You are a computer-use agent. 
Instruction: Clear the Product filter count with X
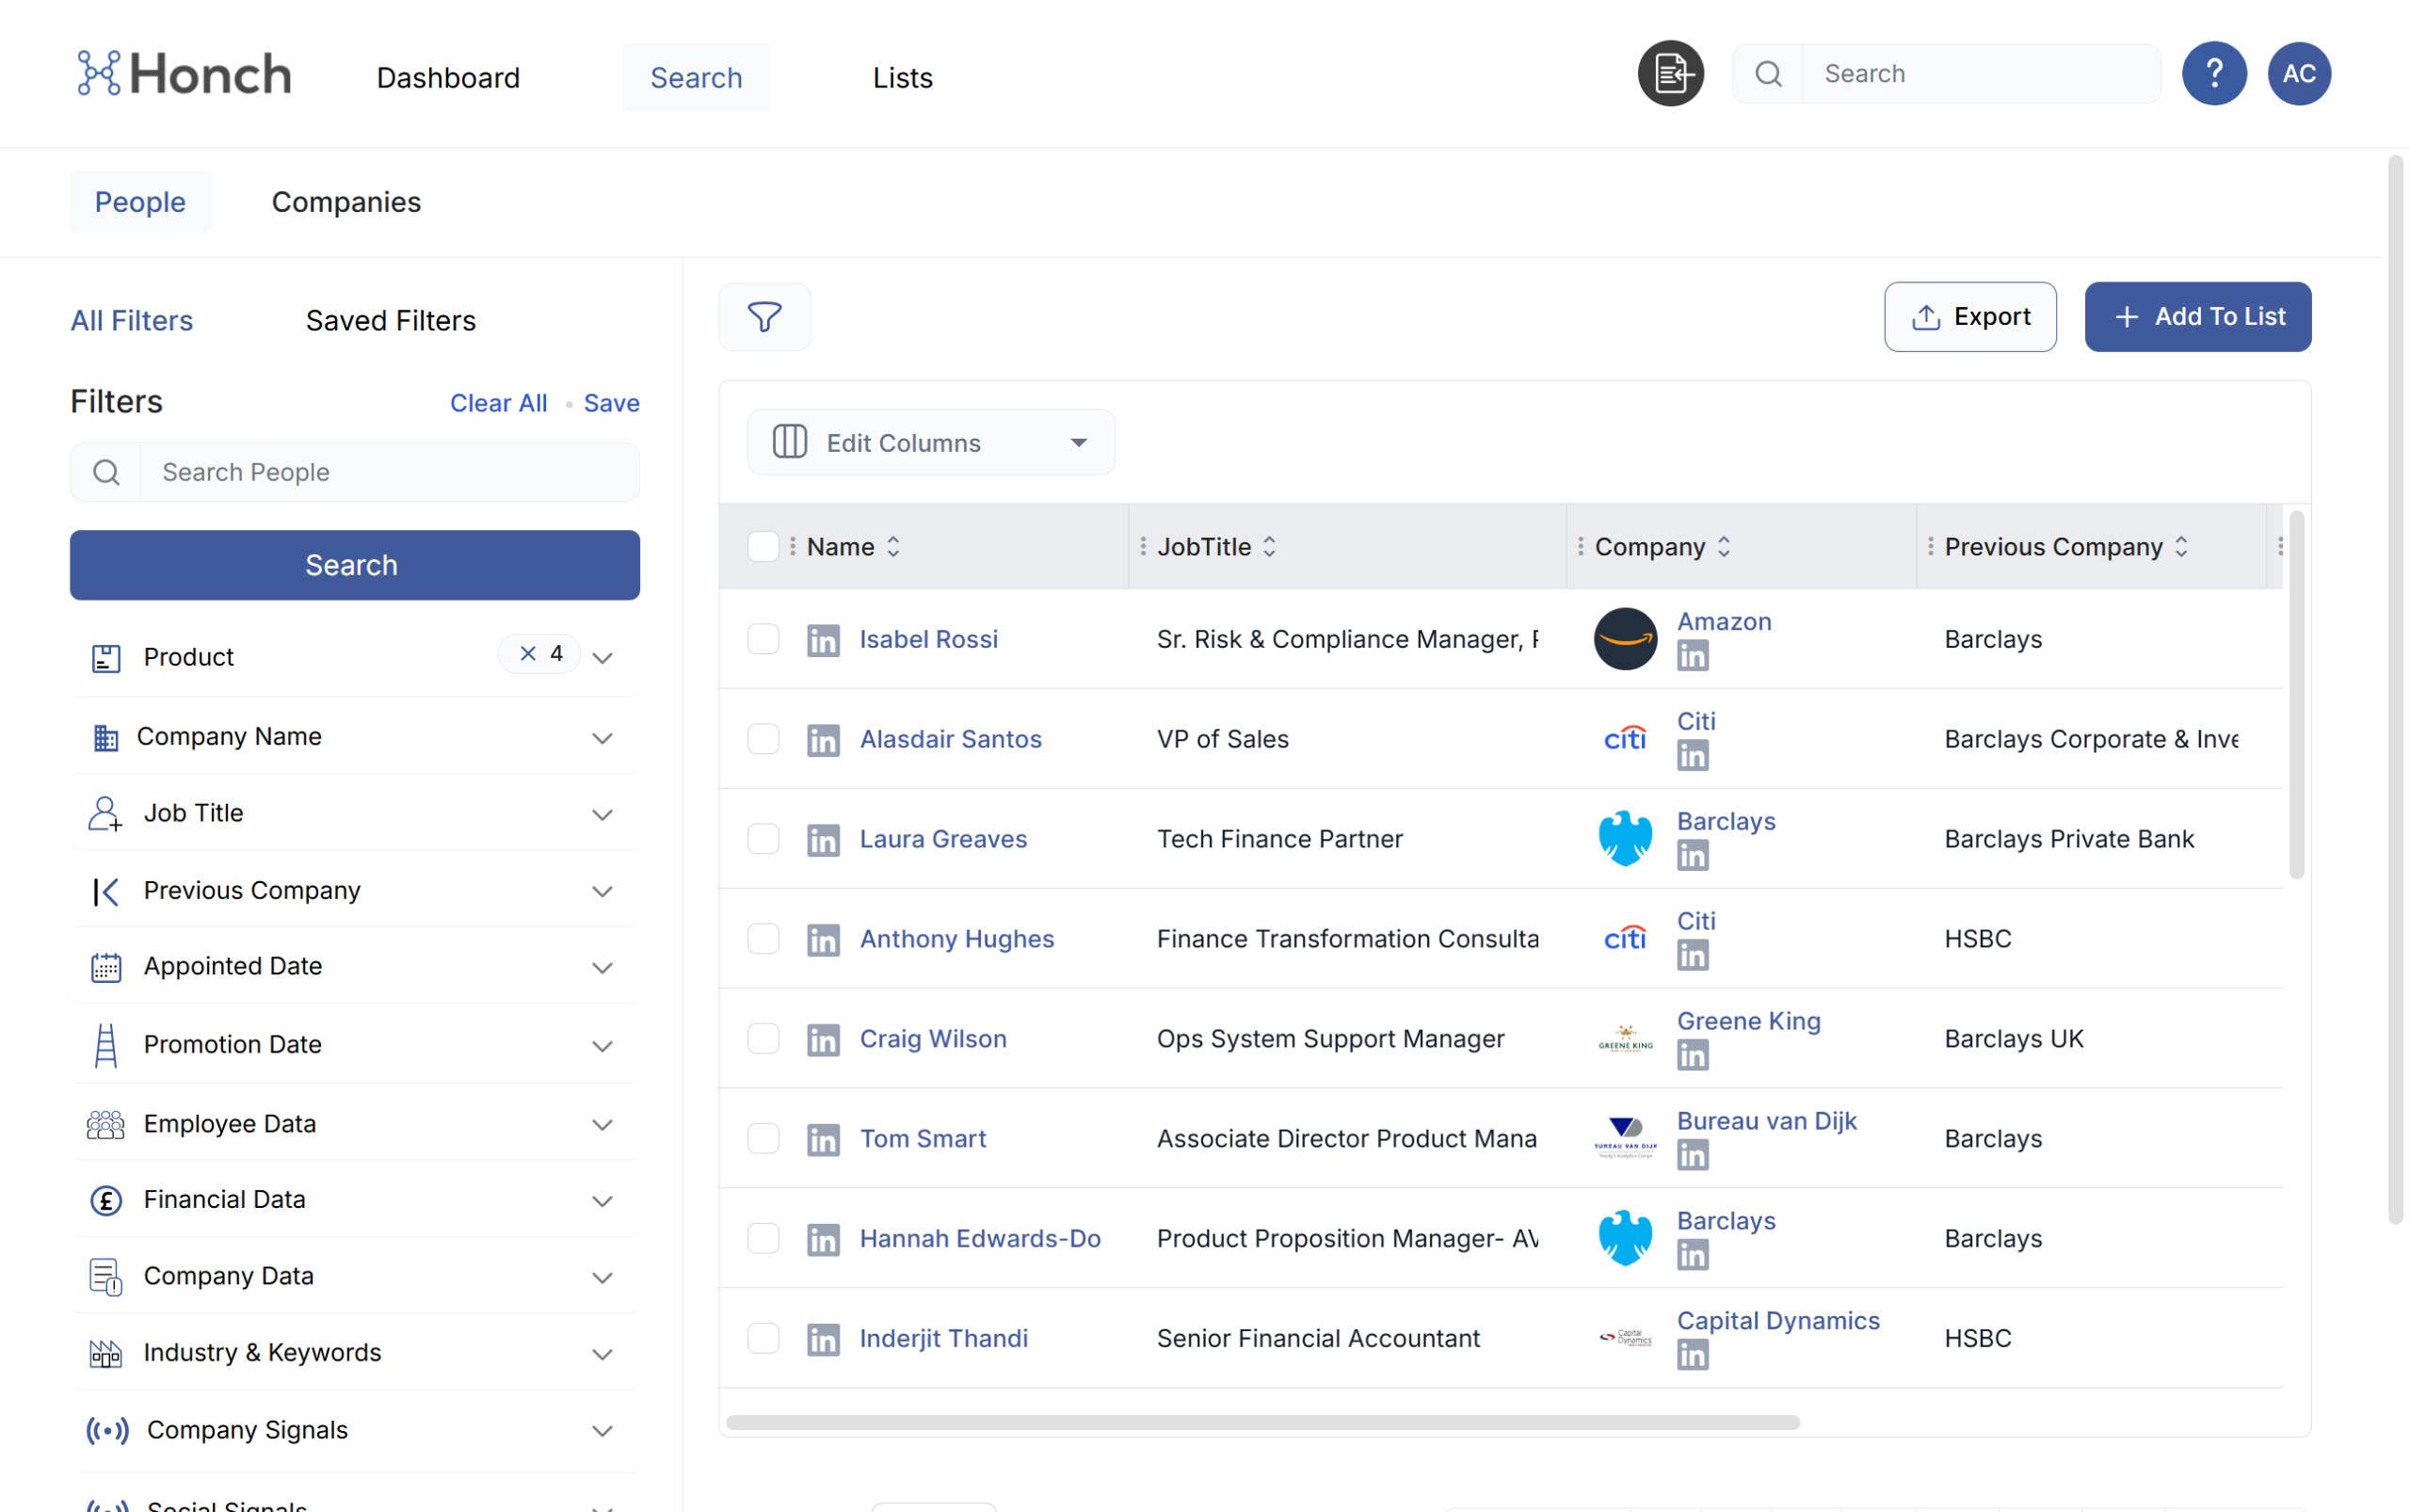pos(528,654)
